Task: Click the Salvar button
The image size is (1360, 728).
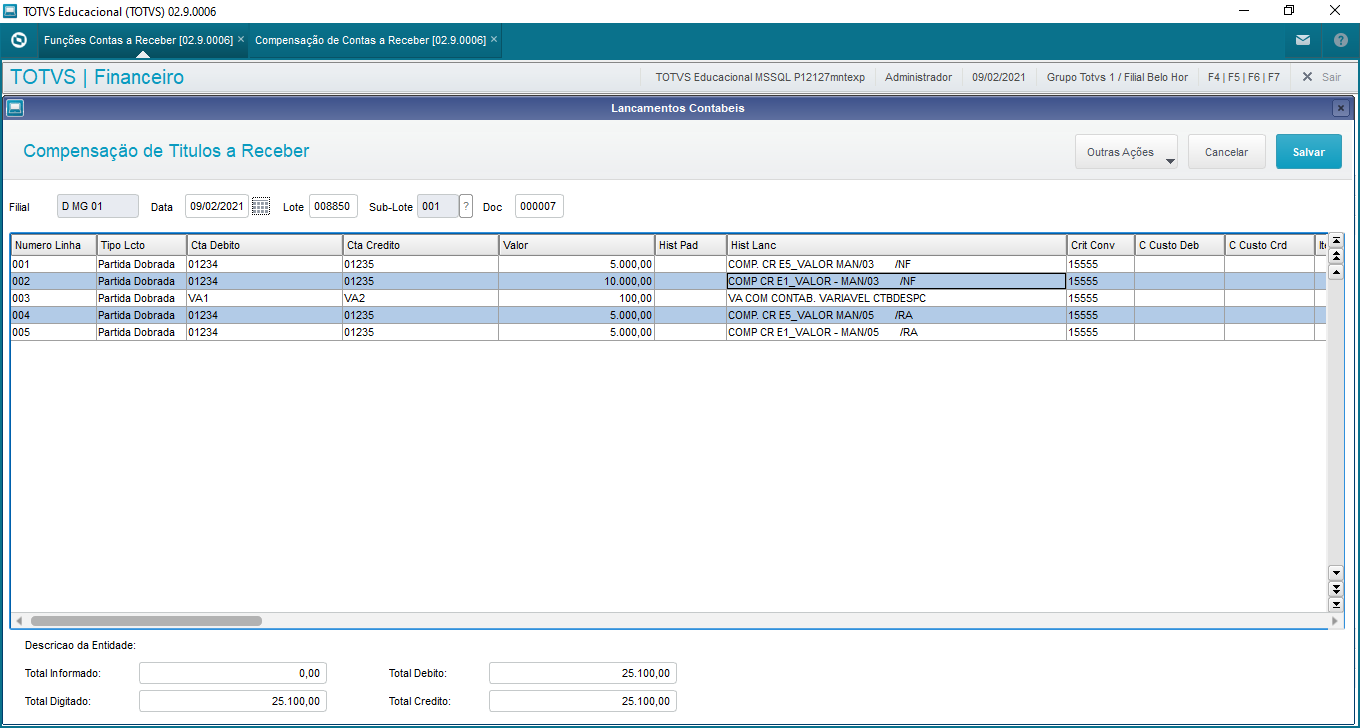Action: click(x=1308, y=152)
